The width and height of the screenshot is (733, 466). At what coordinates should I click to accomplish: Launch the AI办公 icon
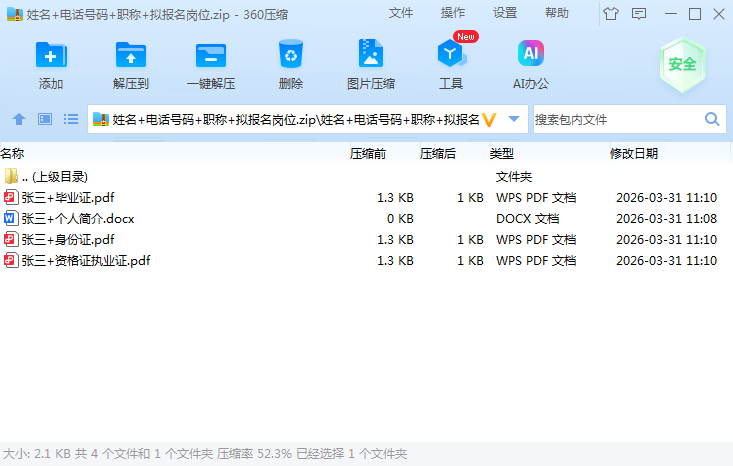pyautogui.click(x=531, y=53)
